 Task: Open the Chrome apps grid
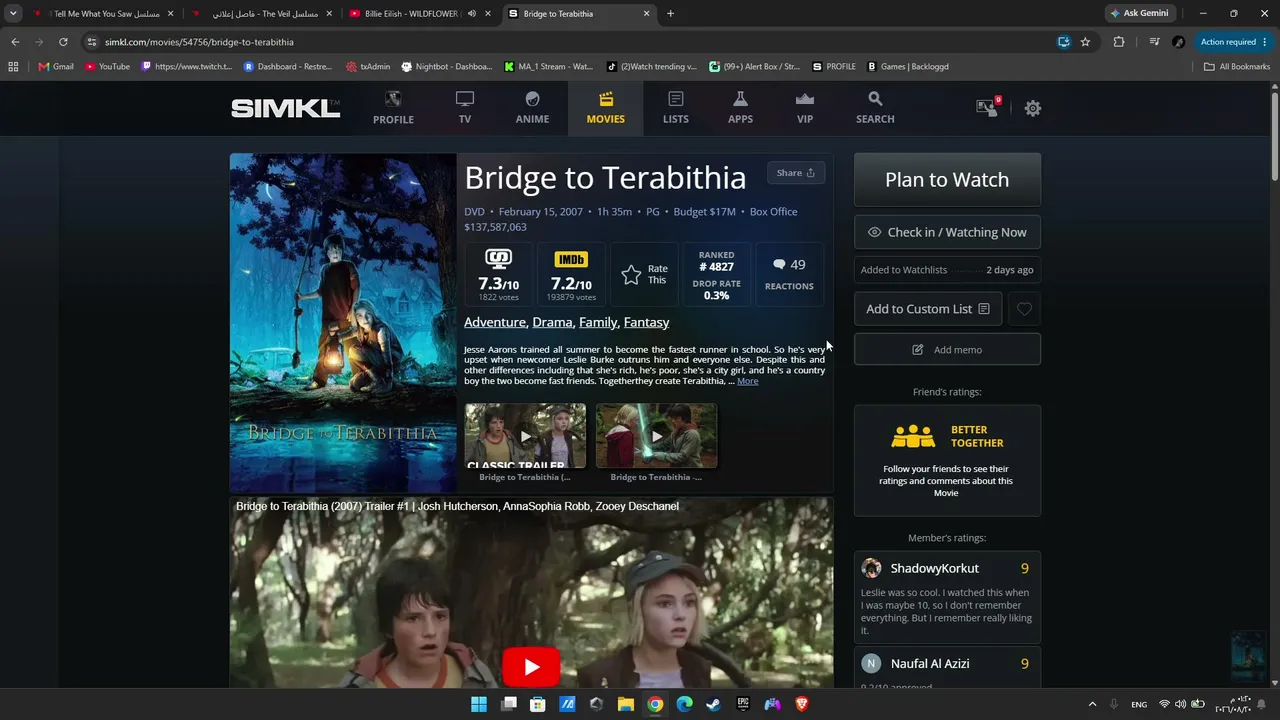tap(13, 67)
